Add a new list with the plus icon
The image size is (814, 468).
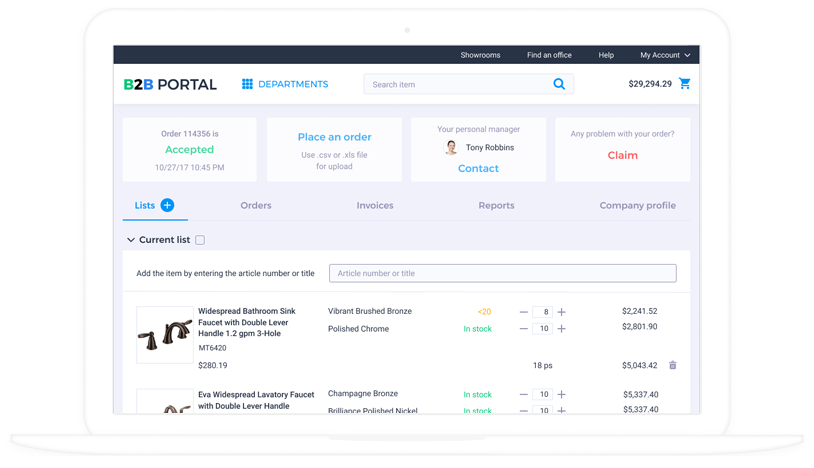pyautogui.click(x=167, y=205)
